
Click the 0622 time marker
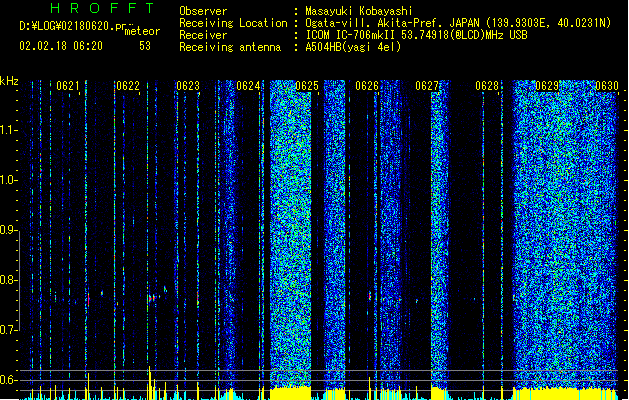[x=128, y=86]
